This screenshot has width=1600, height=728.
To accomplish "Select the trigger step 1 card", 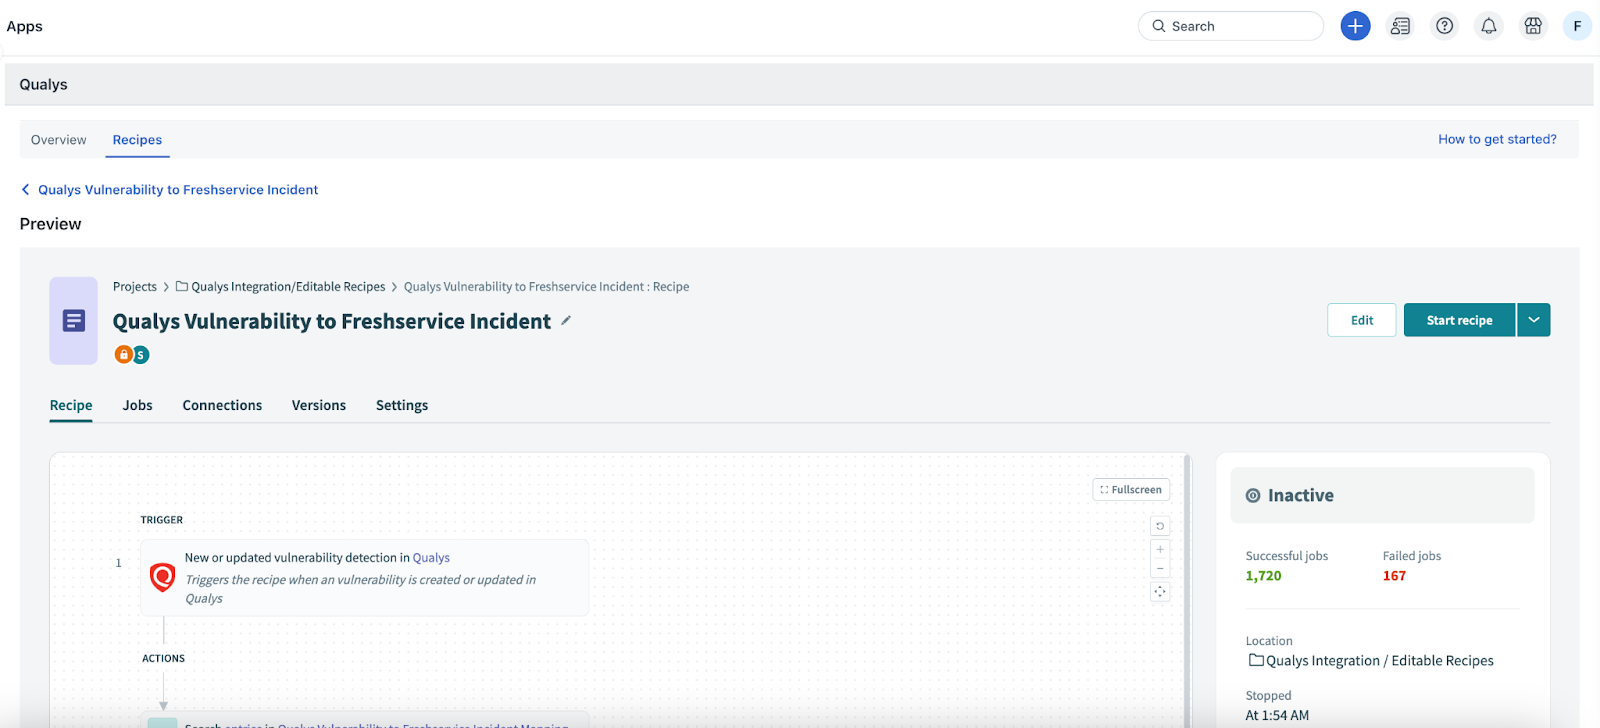I will point(364,578).
